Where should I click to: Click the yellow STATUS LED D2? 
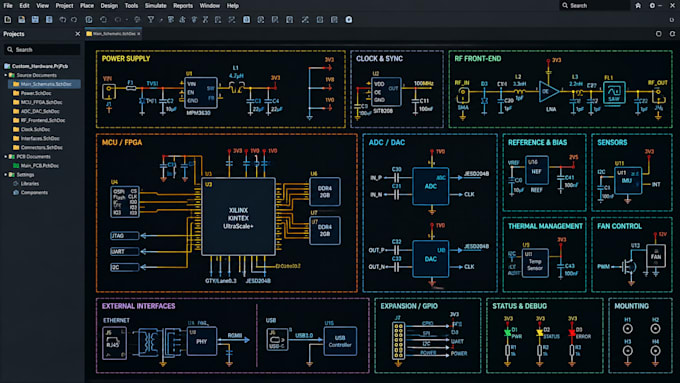click(539, 333)
